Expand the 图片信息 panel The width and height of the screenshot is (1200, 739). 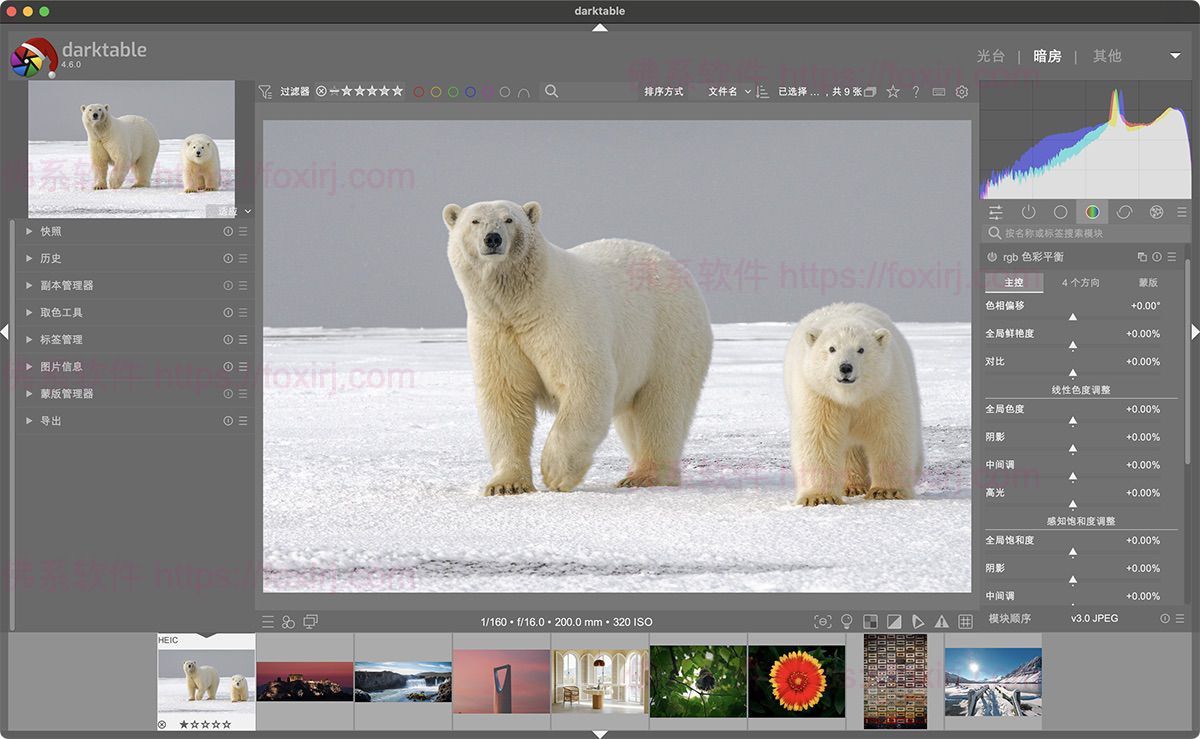pyautogui.click(x=61, y=367)
